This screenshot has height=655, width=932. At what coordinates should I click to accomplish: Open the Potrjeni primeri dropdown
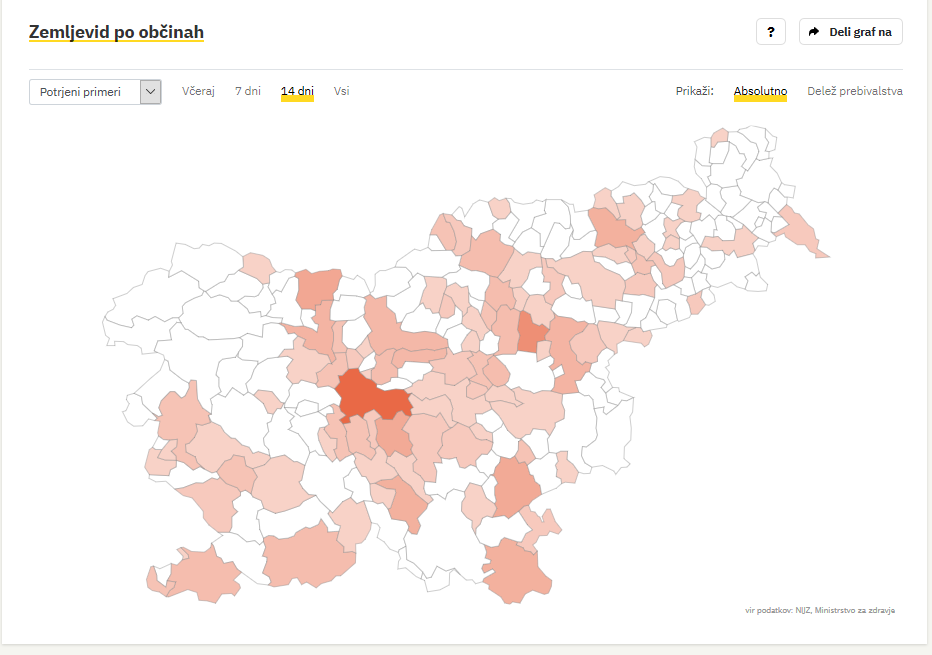[95, 92]
